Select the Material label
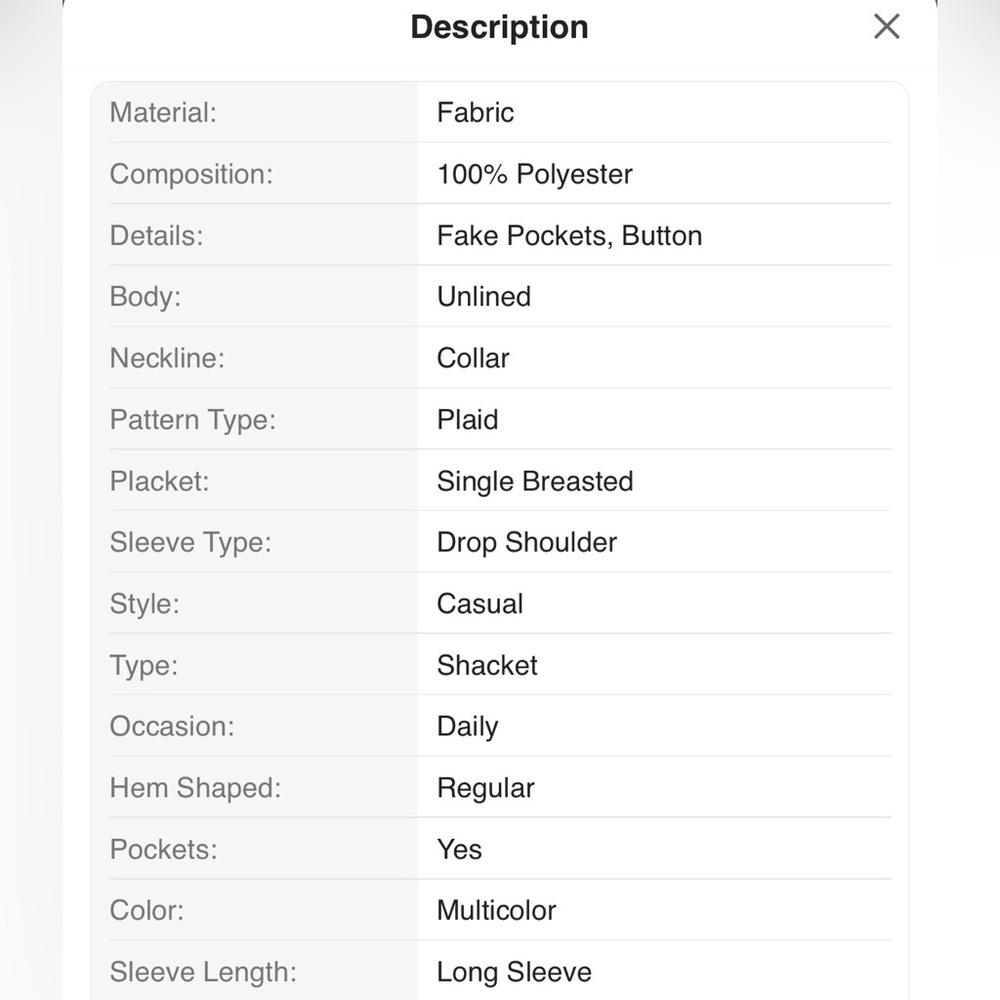 163,113
